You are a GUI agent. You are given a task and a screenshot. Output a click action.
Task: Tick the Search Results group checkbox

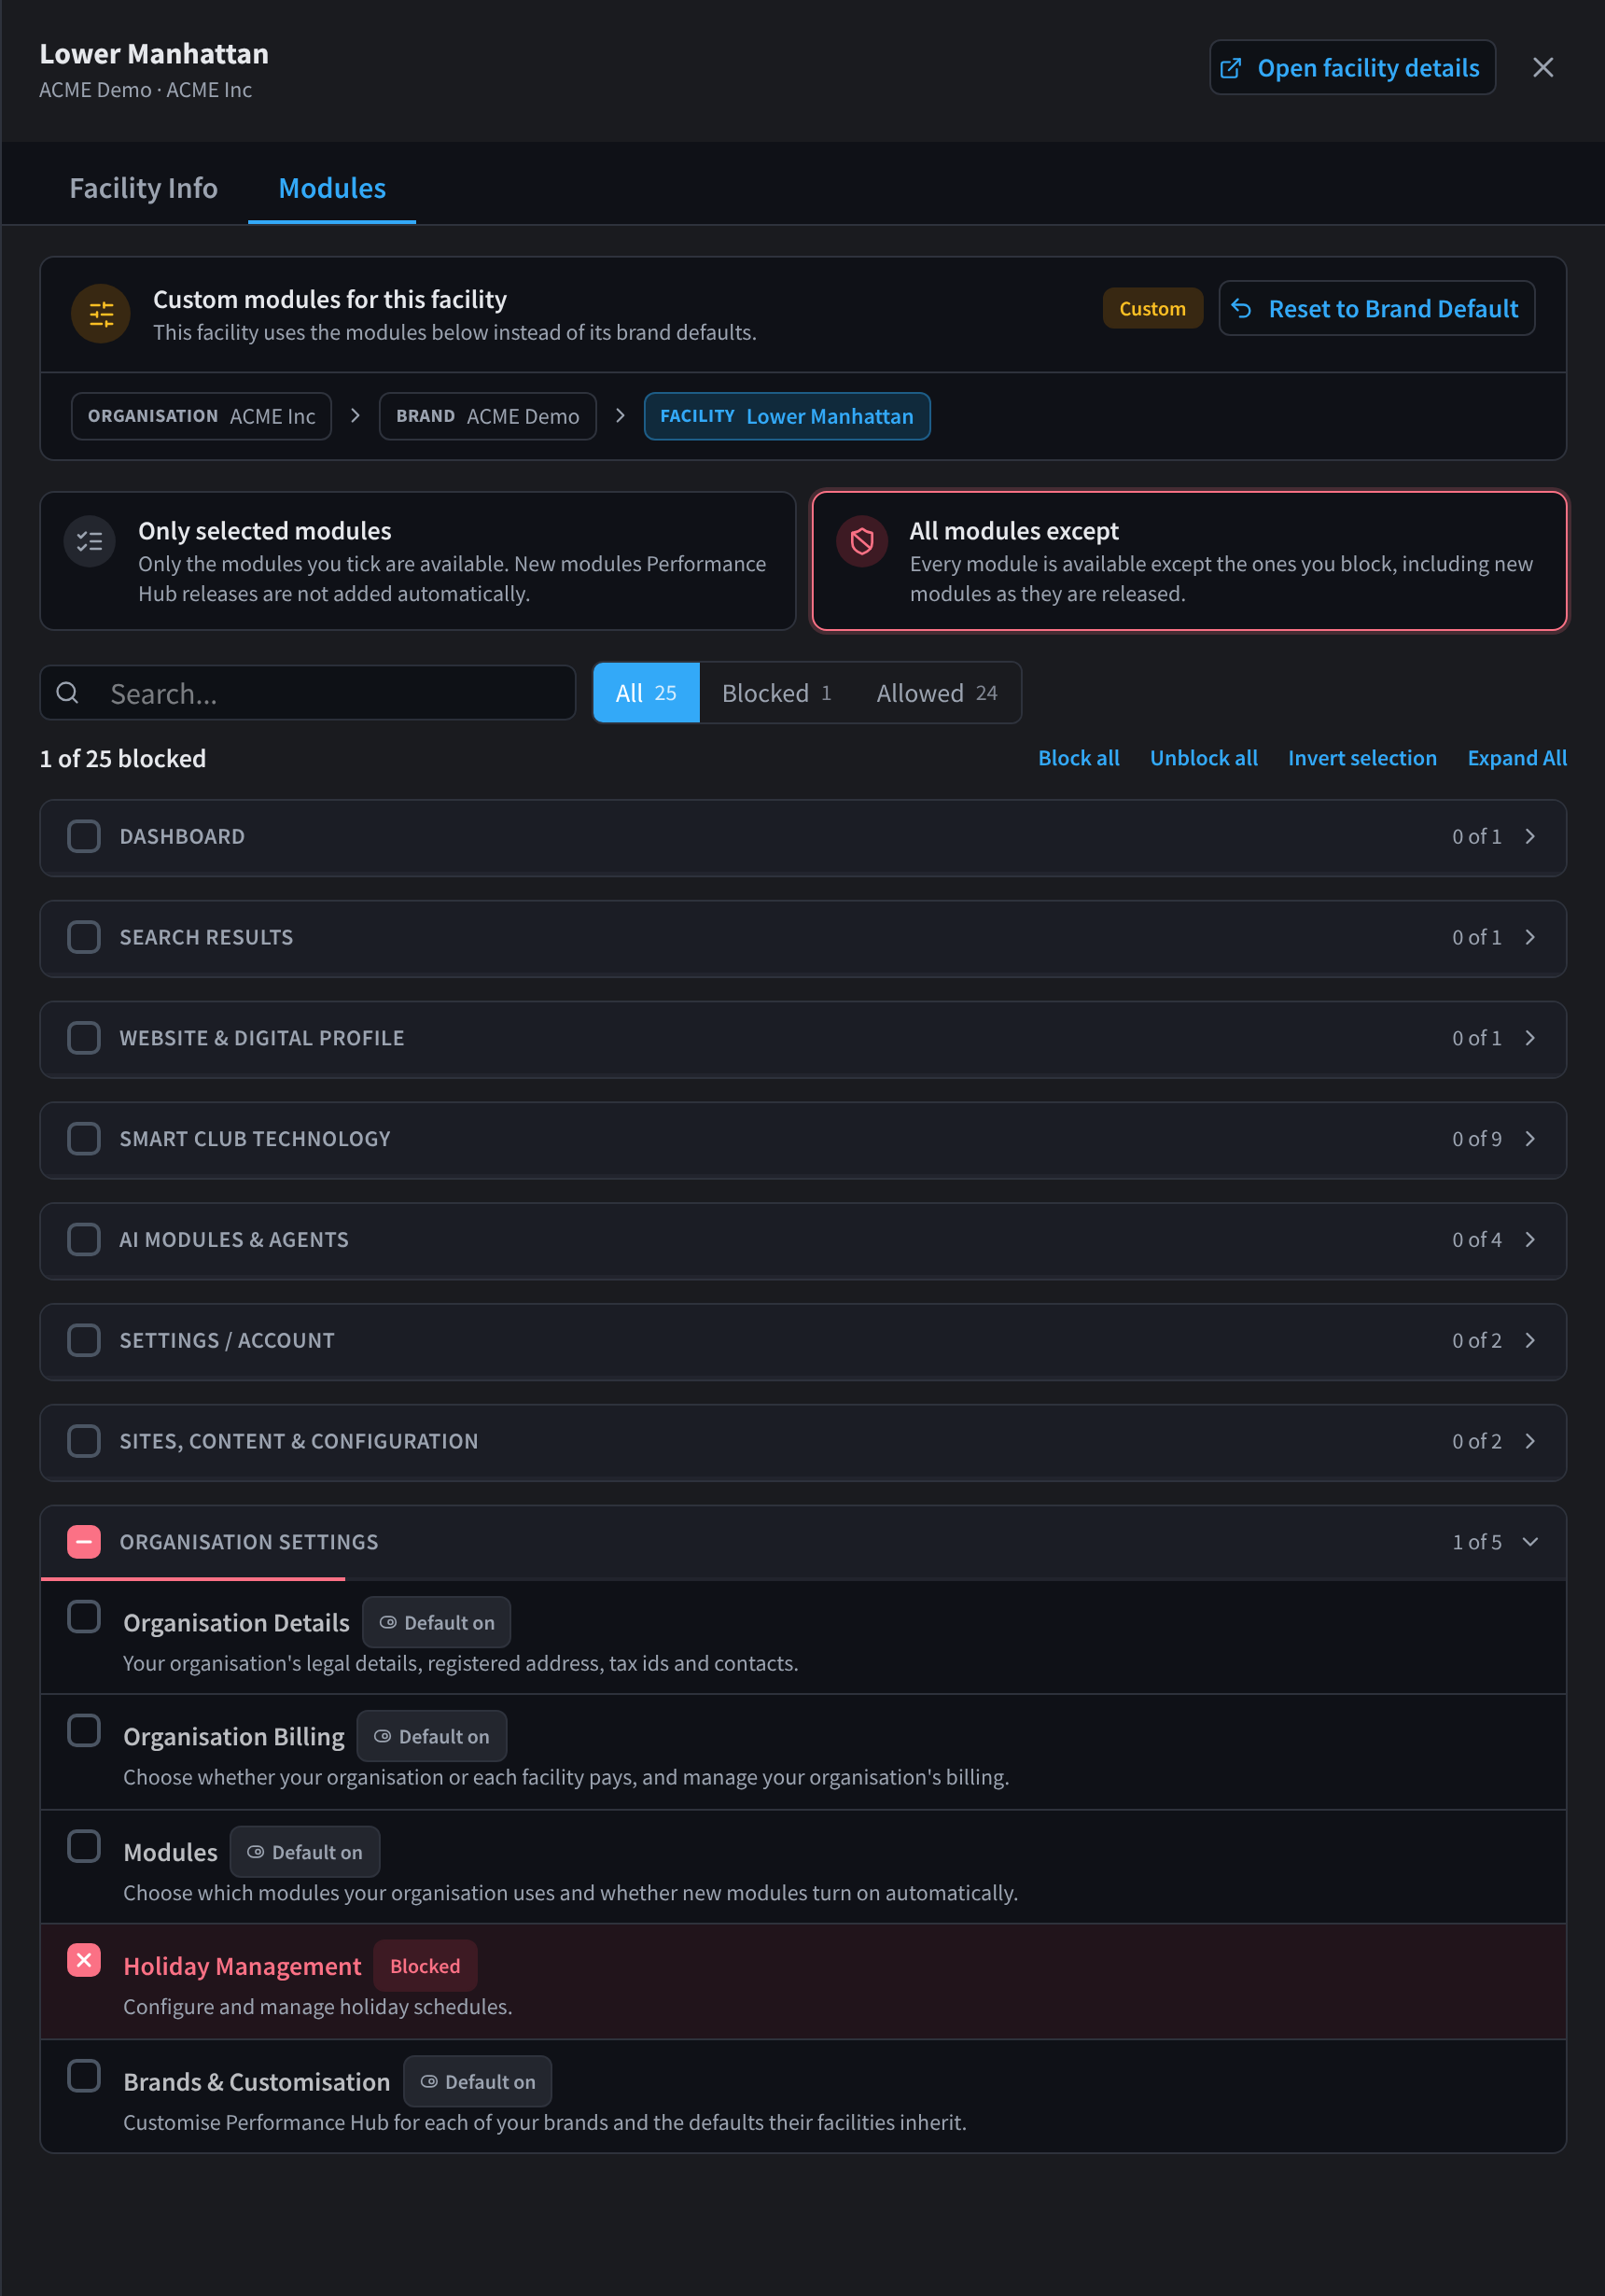84,937
